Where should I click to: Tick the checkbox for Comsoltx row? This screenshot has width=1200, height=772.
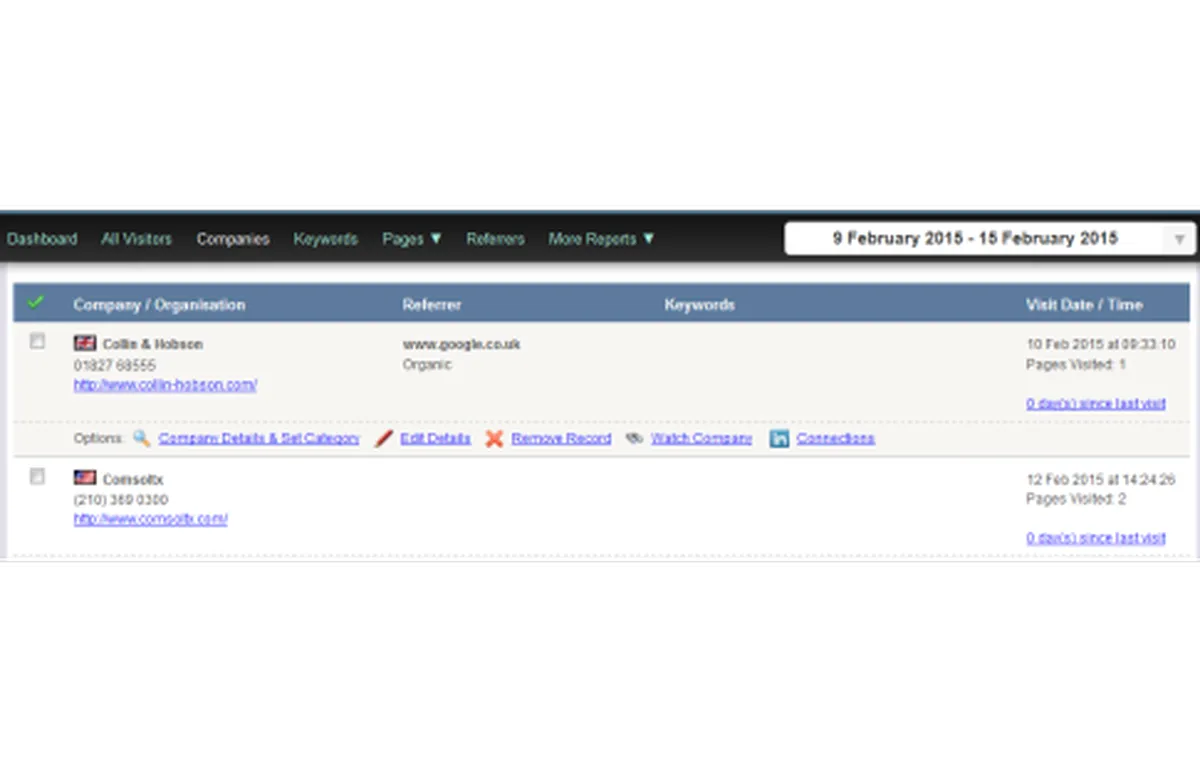point(37,477)
